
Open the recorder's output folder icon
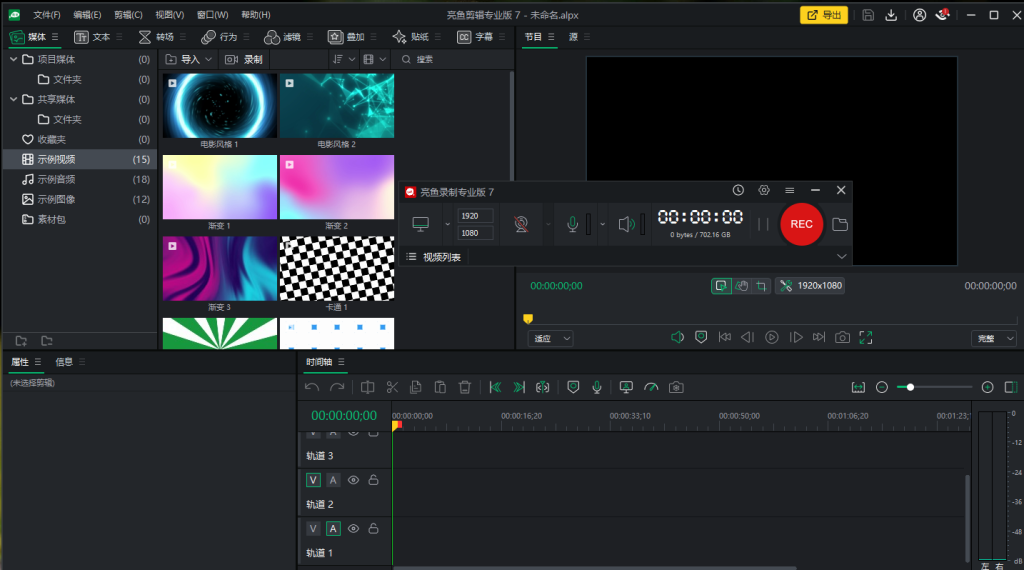click(x=840, y=225)
